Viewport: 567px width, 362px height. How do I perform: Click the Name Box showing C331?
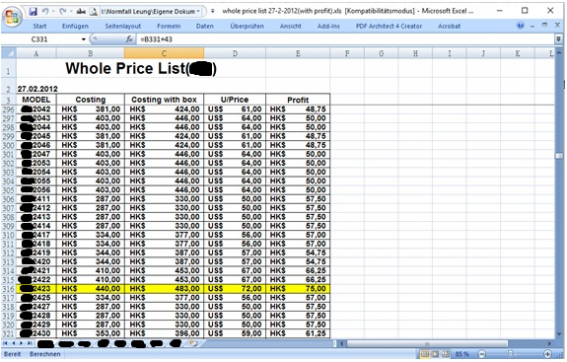coord(39,39)
